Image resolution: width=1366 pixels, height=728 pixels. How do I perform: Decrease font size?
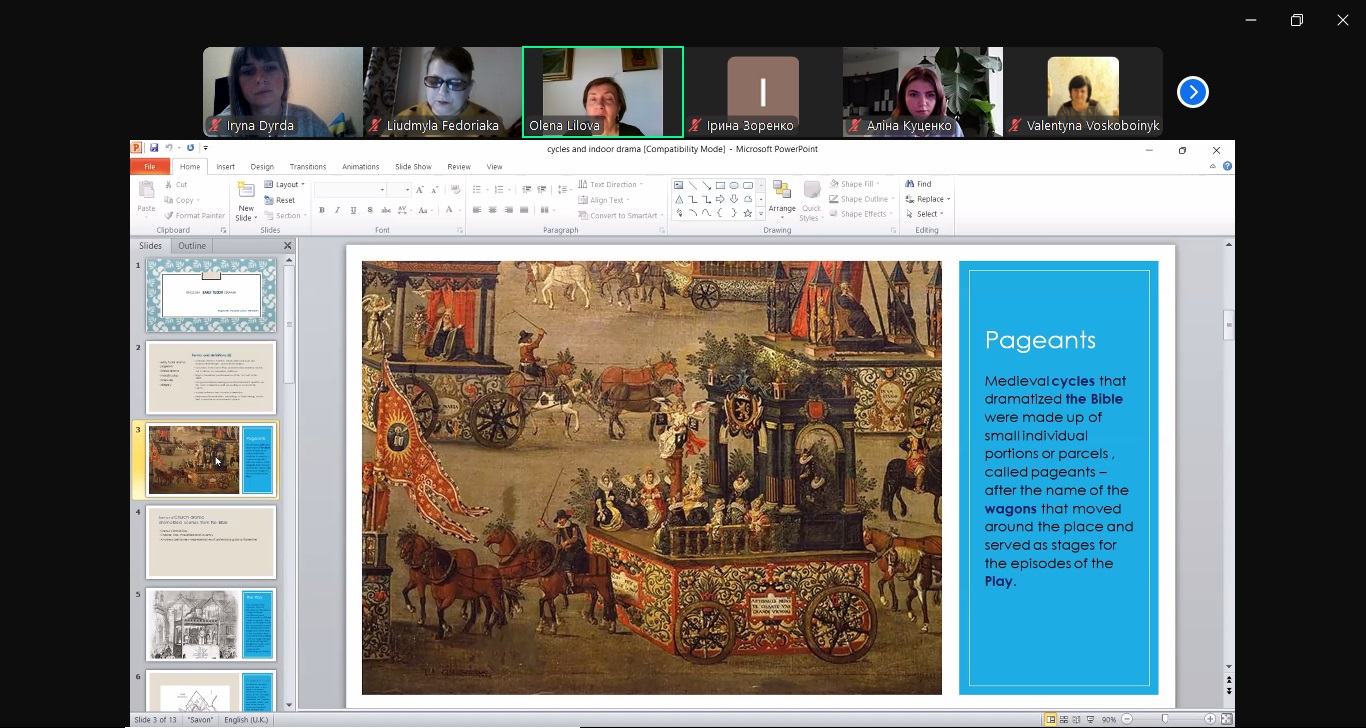pyautogui.click(x=436, y=189)
